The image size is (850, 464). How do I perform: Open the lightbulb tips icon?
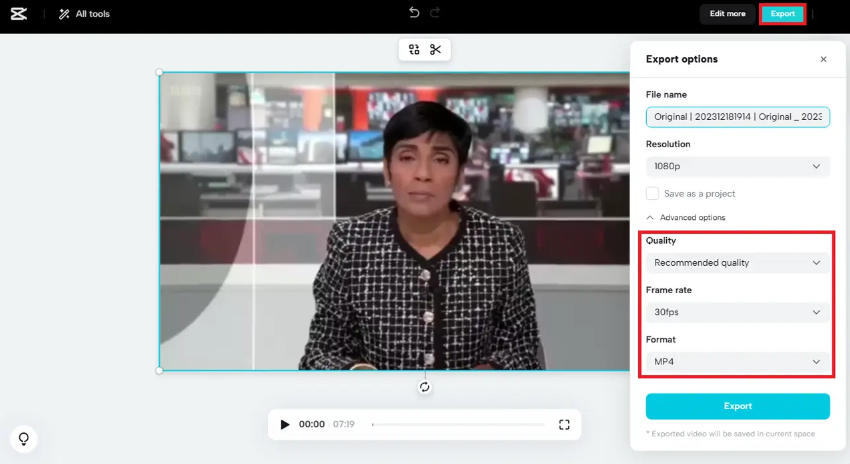23,438
